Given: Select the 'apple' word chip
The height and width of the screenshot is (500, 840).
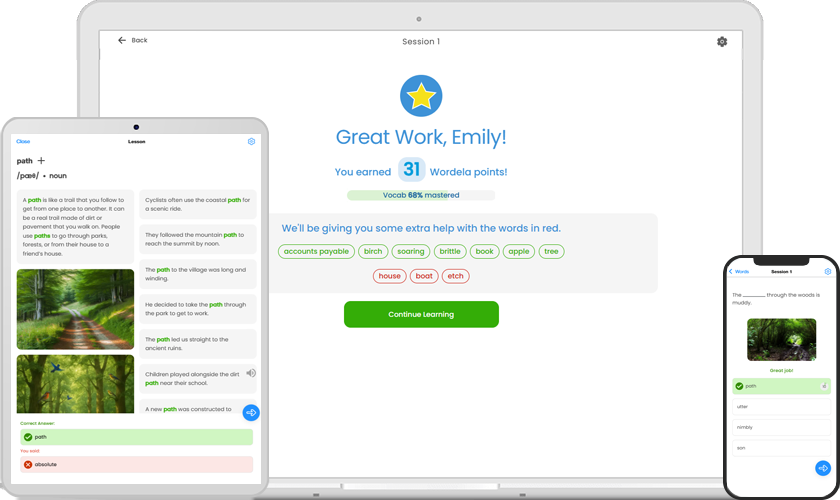Looking at the screenshot, I should pyautogui.click(x=519, y=251).
